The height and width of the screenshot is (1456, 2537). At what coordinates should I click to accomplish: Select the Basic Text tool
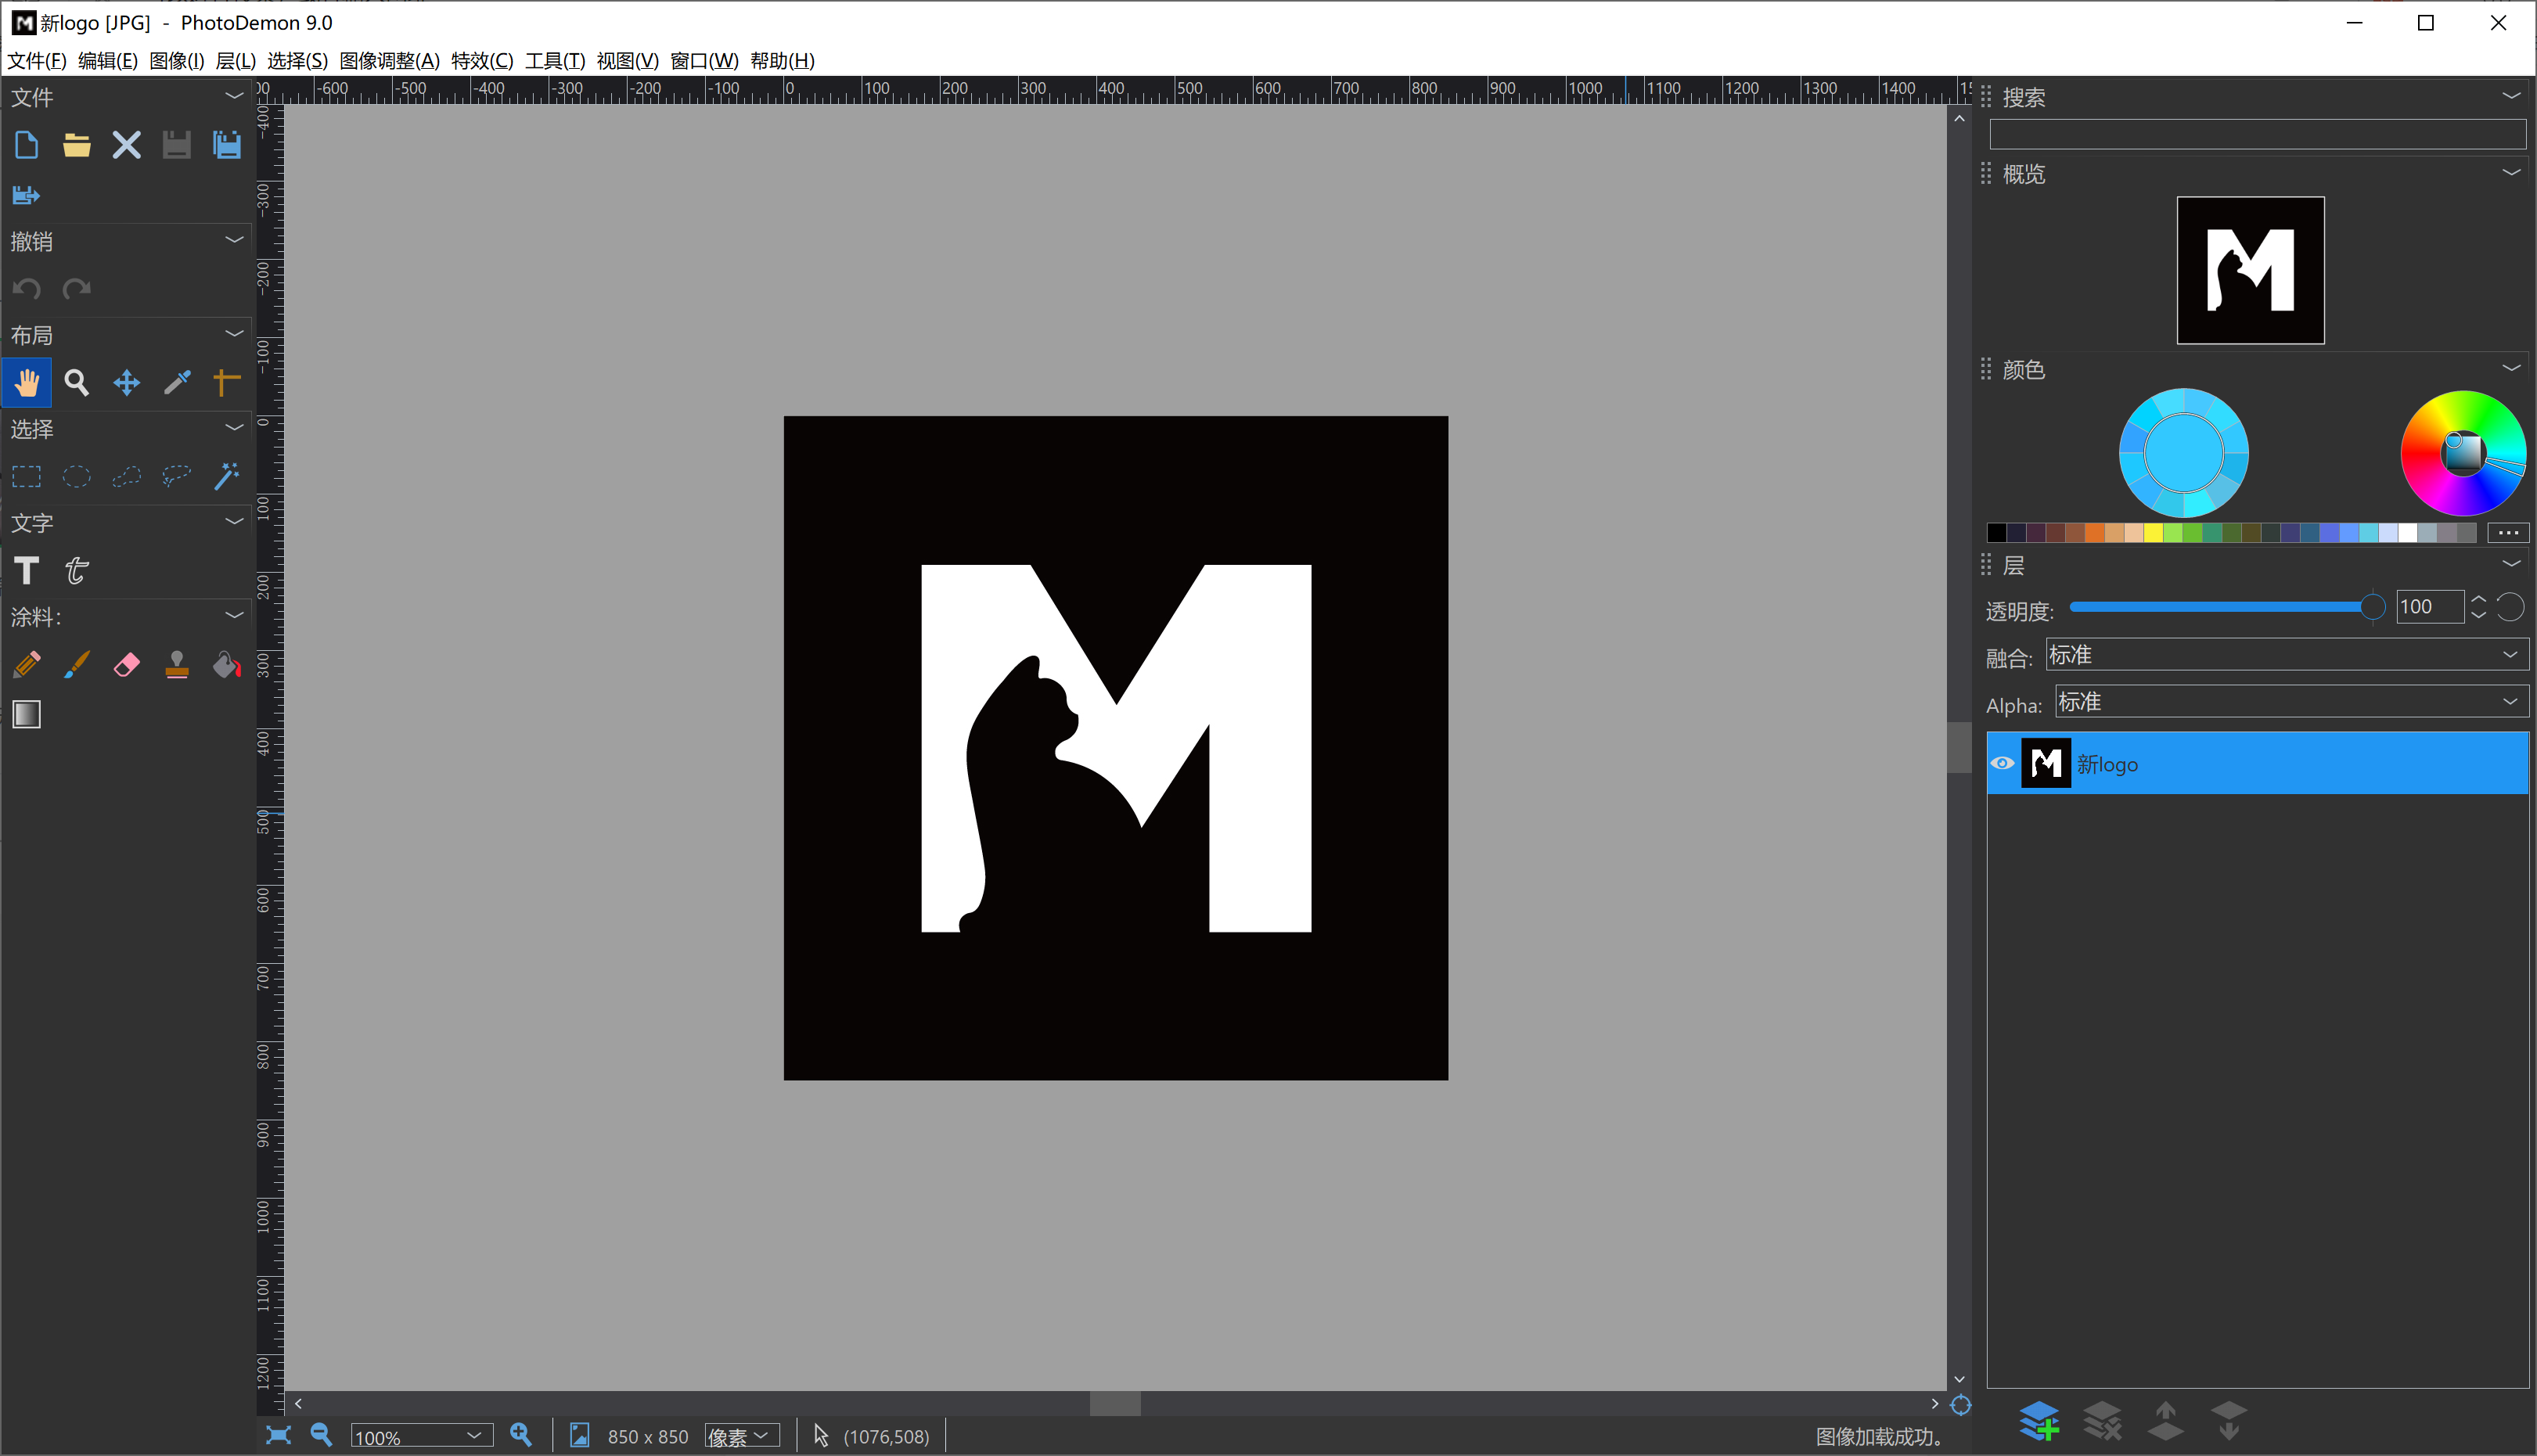(27, 570)
